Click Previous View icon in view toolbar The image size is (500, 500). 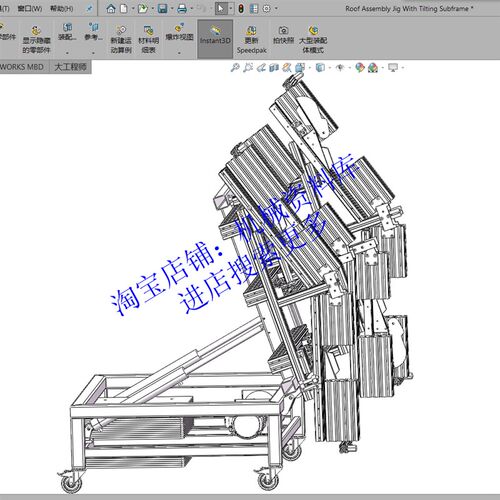pos(261,68)
